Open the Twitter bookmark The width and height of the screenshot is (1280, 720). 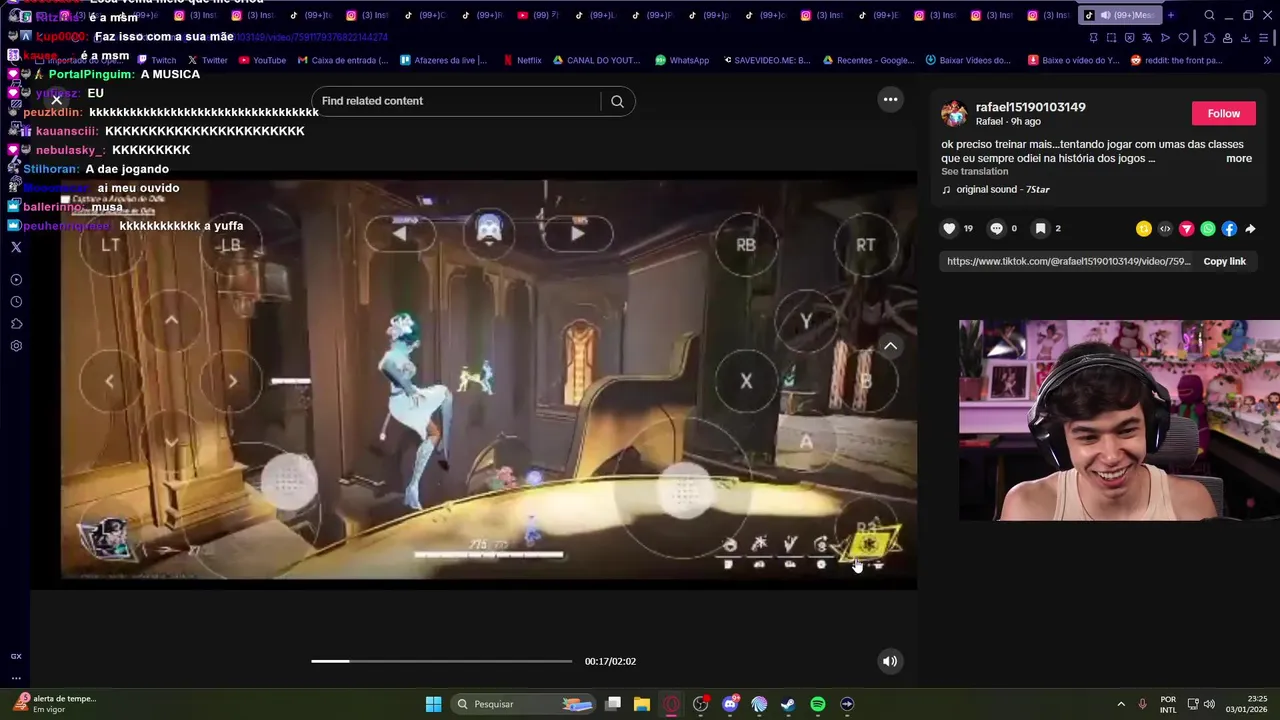point(208,60)
